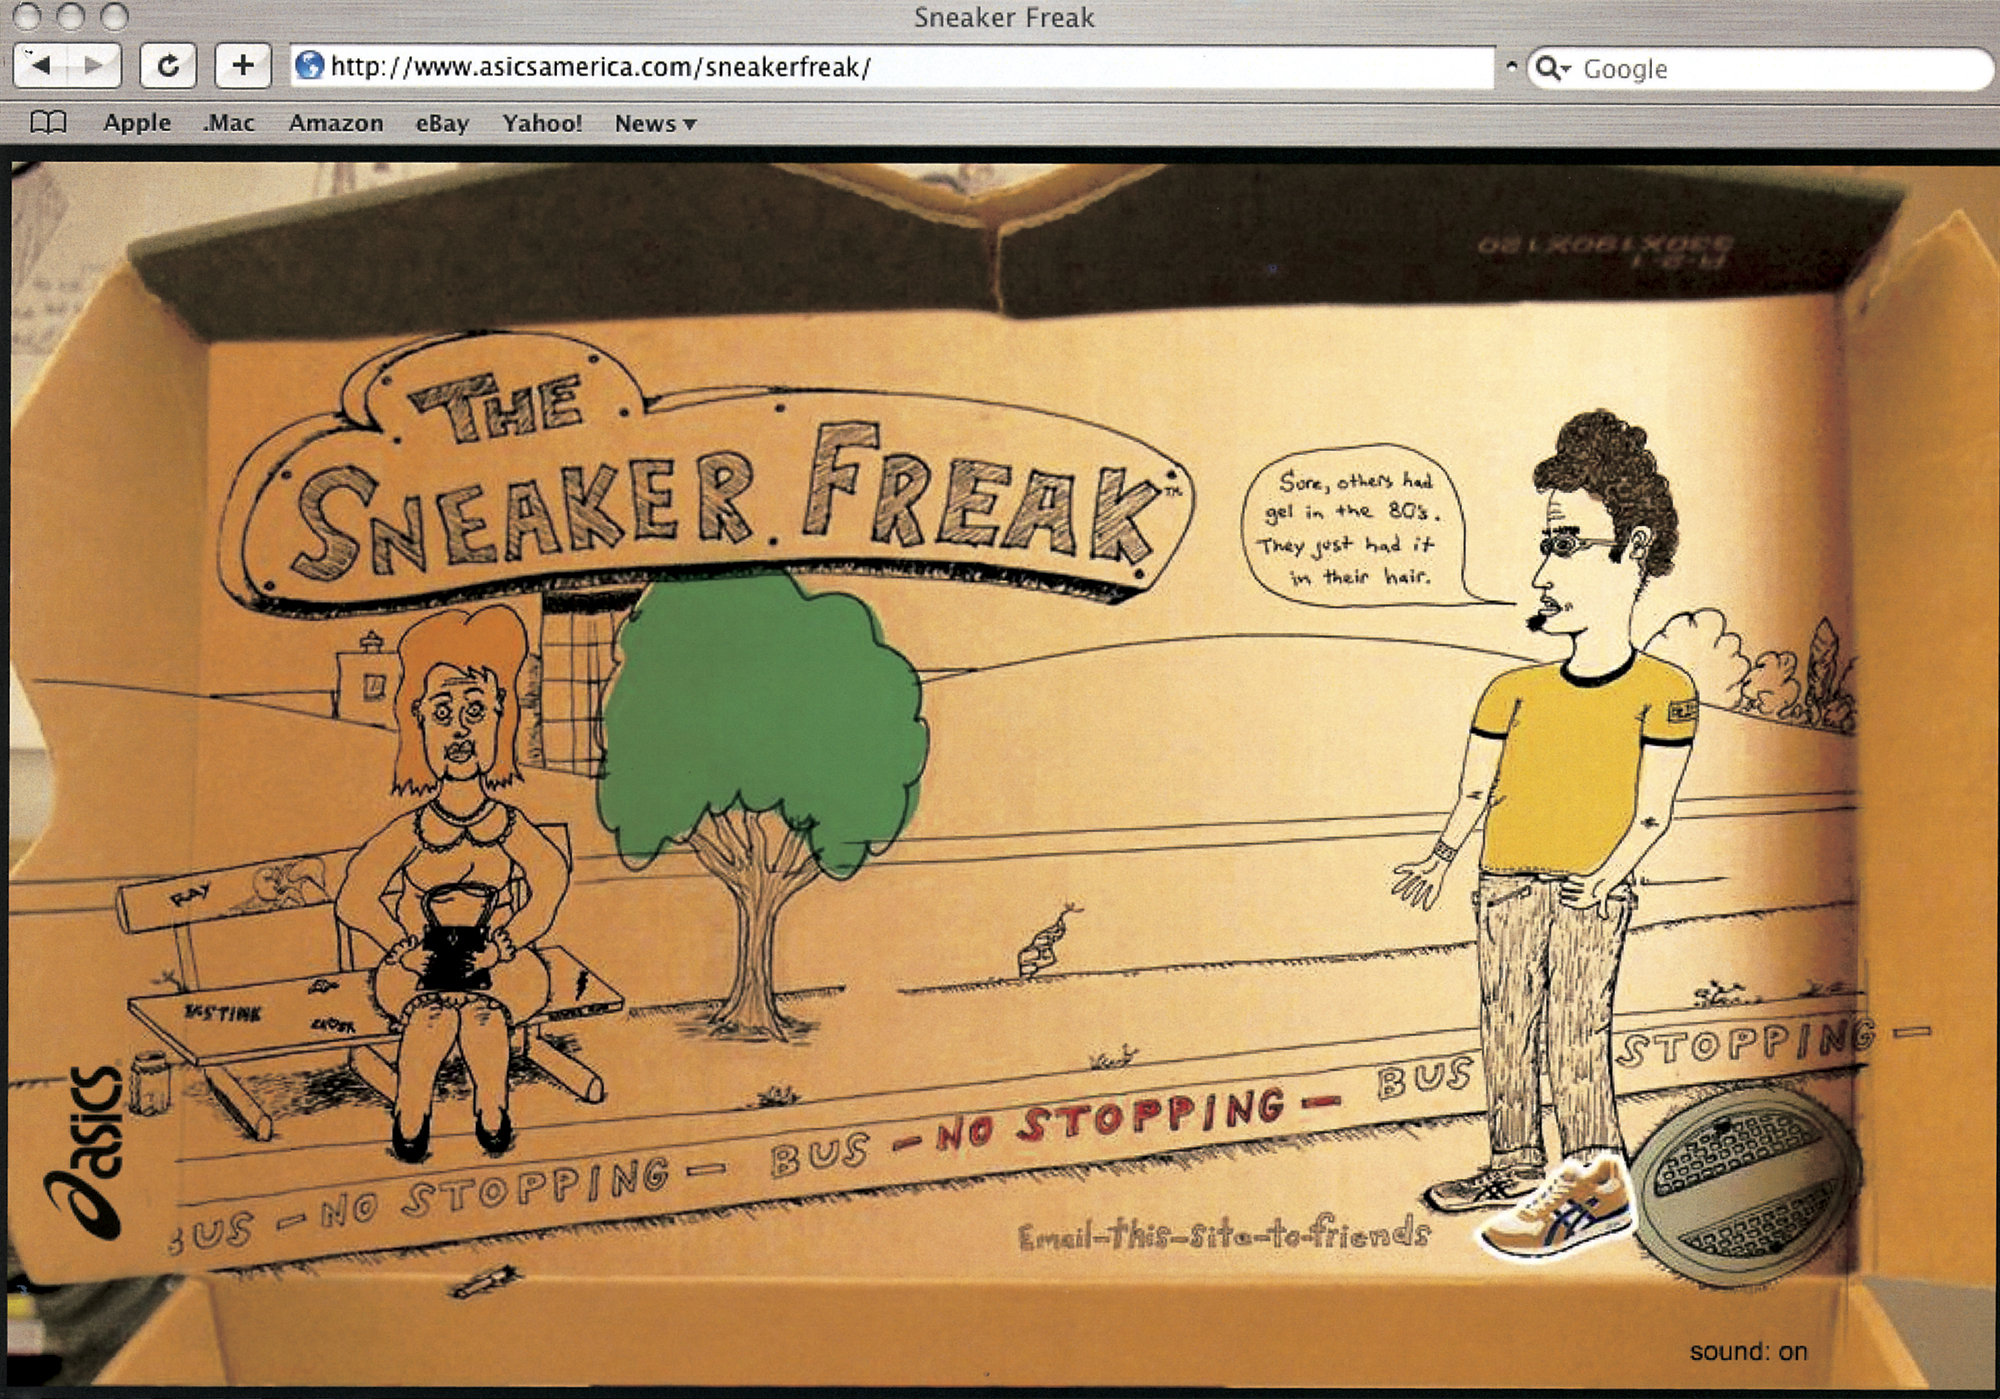The image size is (2000, 1399).
Task: Reload the page with refresh icon
Action: (168, 67)
